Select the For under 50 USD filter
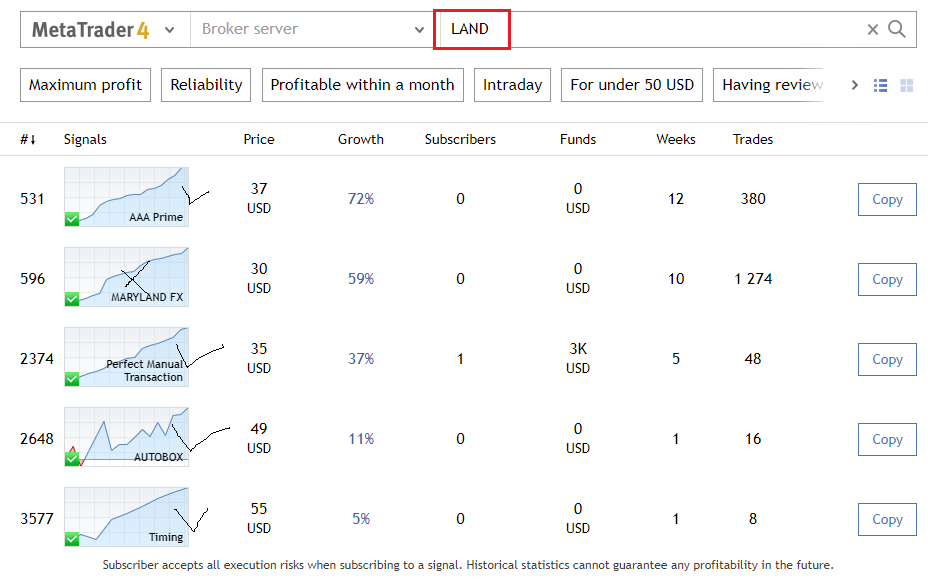The height and width of the screenshot is (588, 928). click(632, 85)
